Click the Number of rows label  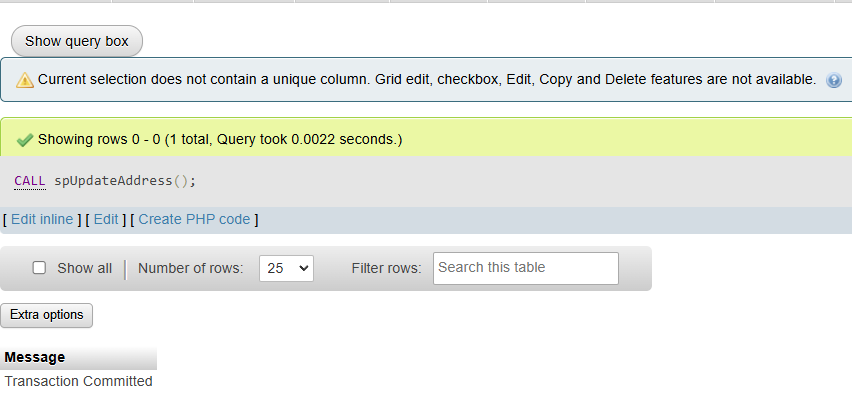point(190,268)
